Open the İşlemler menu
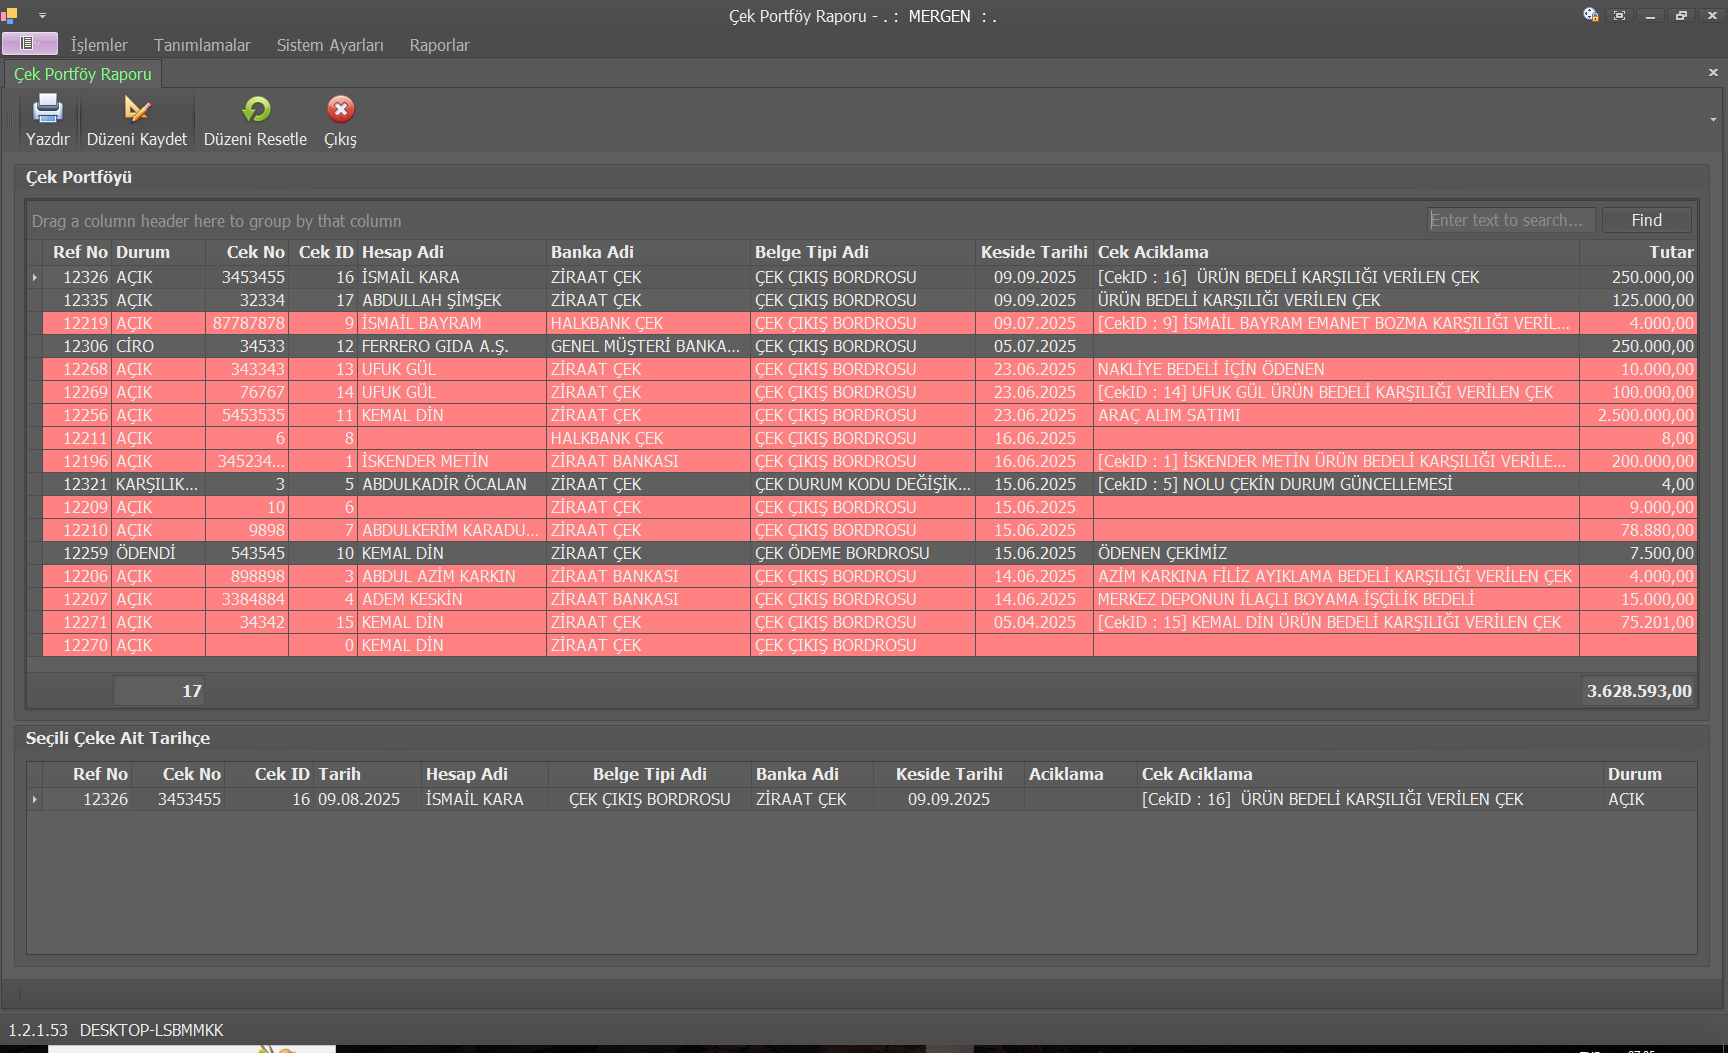 point(99,45)
